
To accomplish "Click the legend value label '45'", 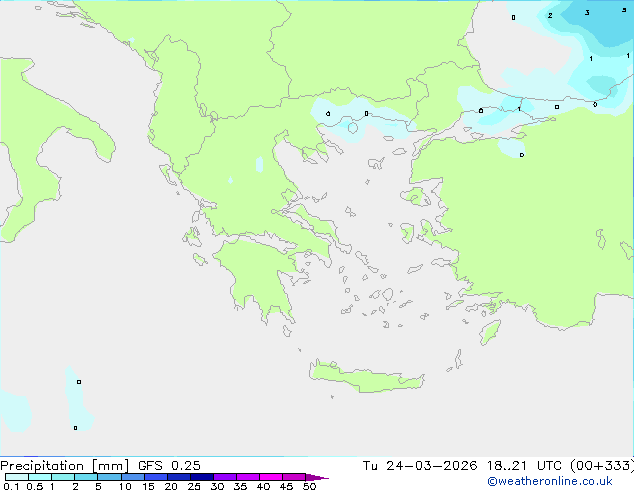I will tap(286, 486).
